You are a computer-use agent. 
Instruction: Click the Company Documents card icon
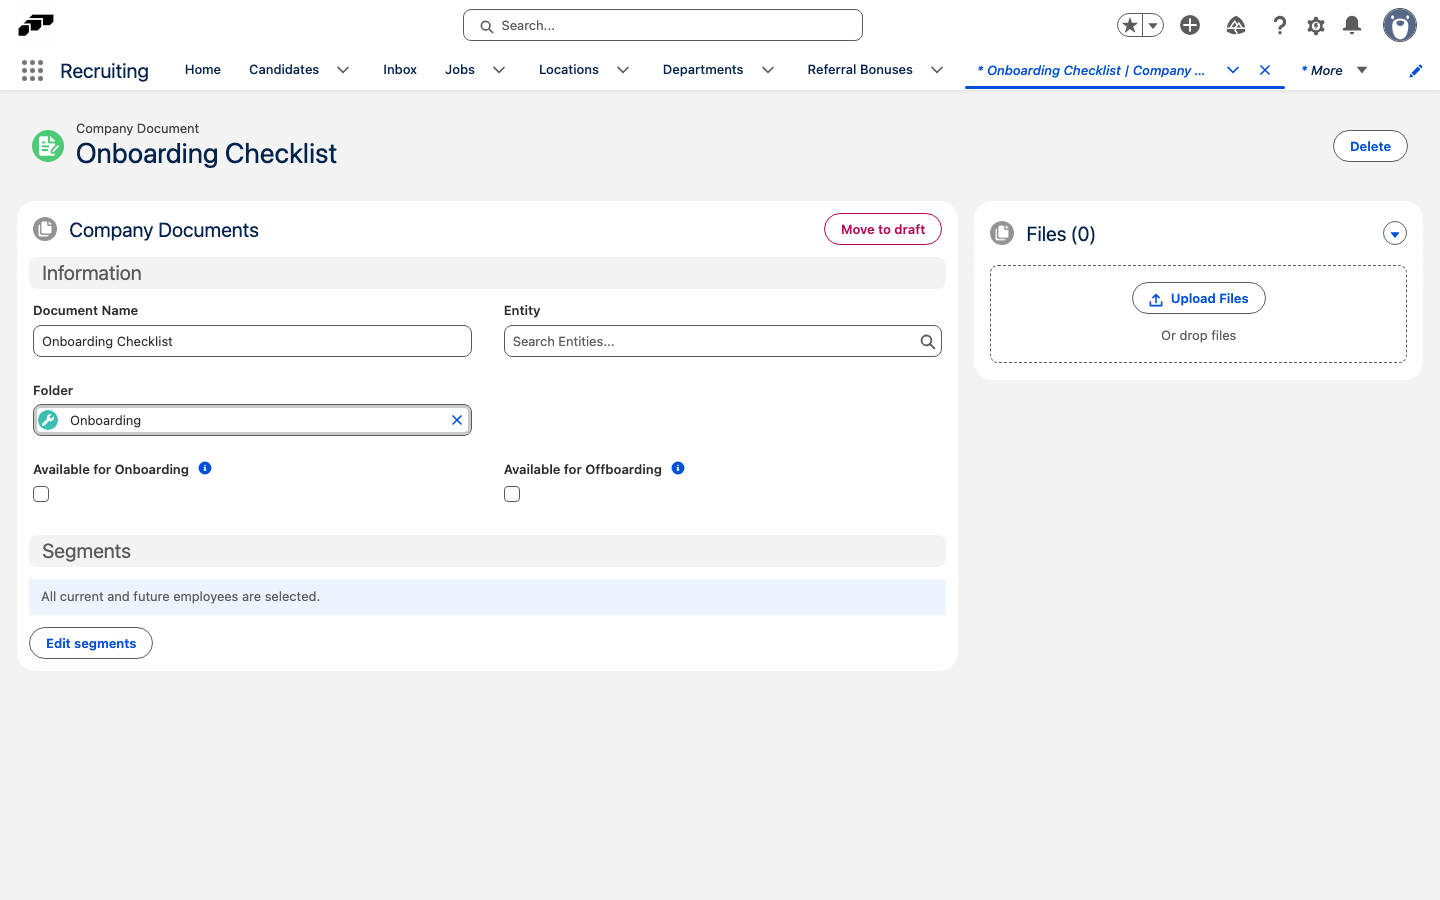click(45, 229)
